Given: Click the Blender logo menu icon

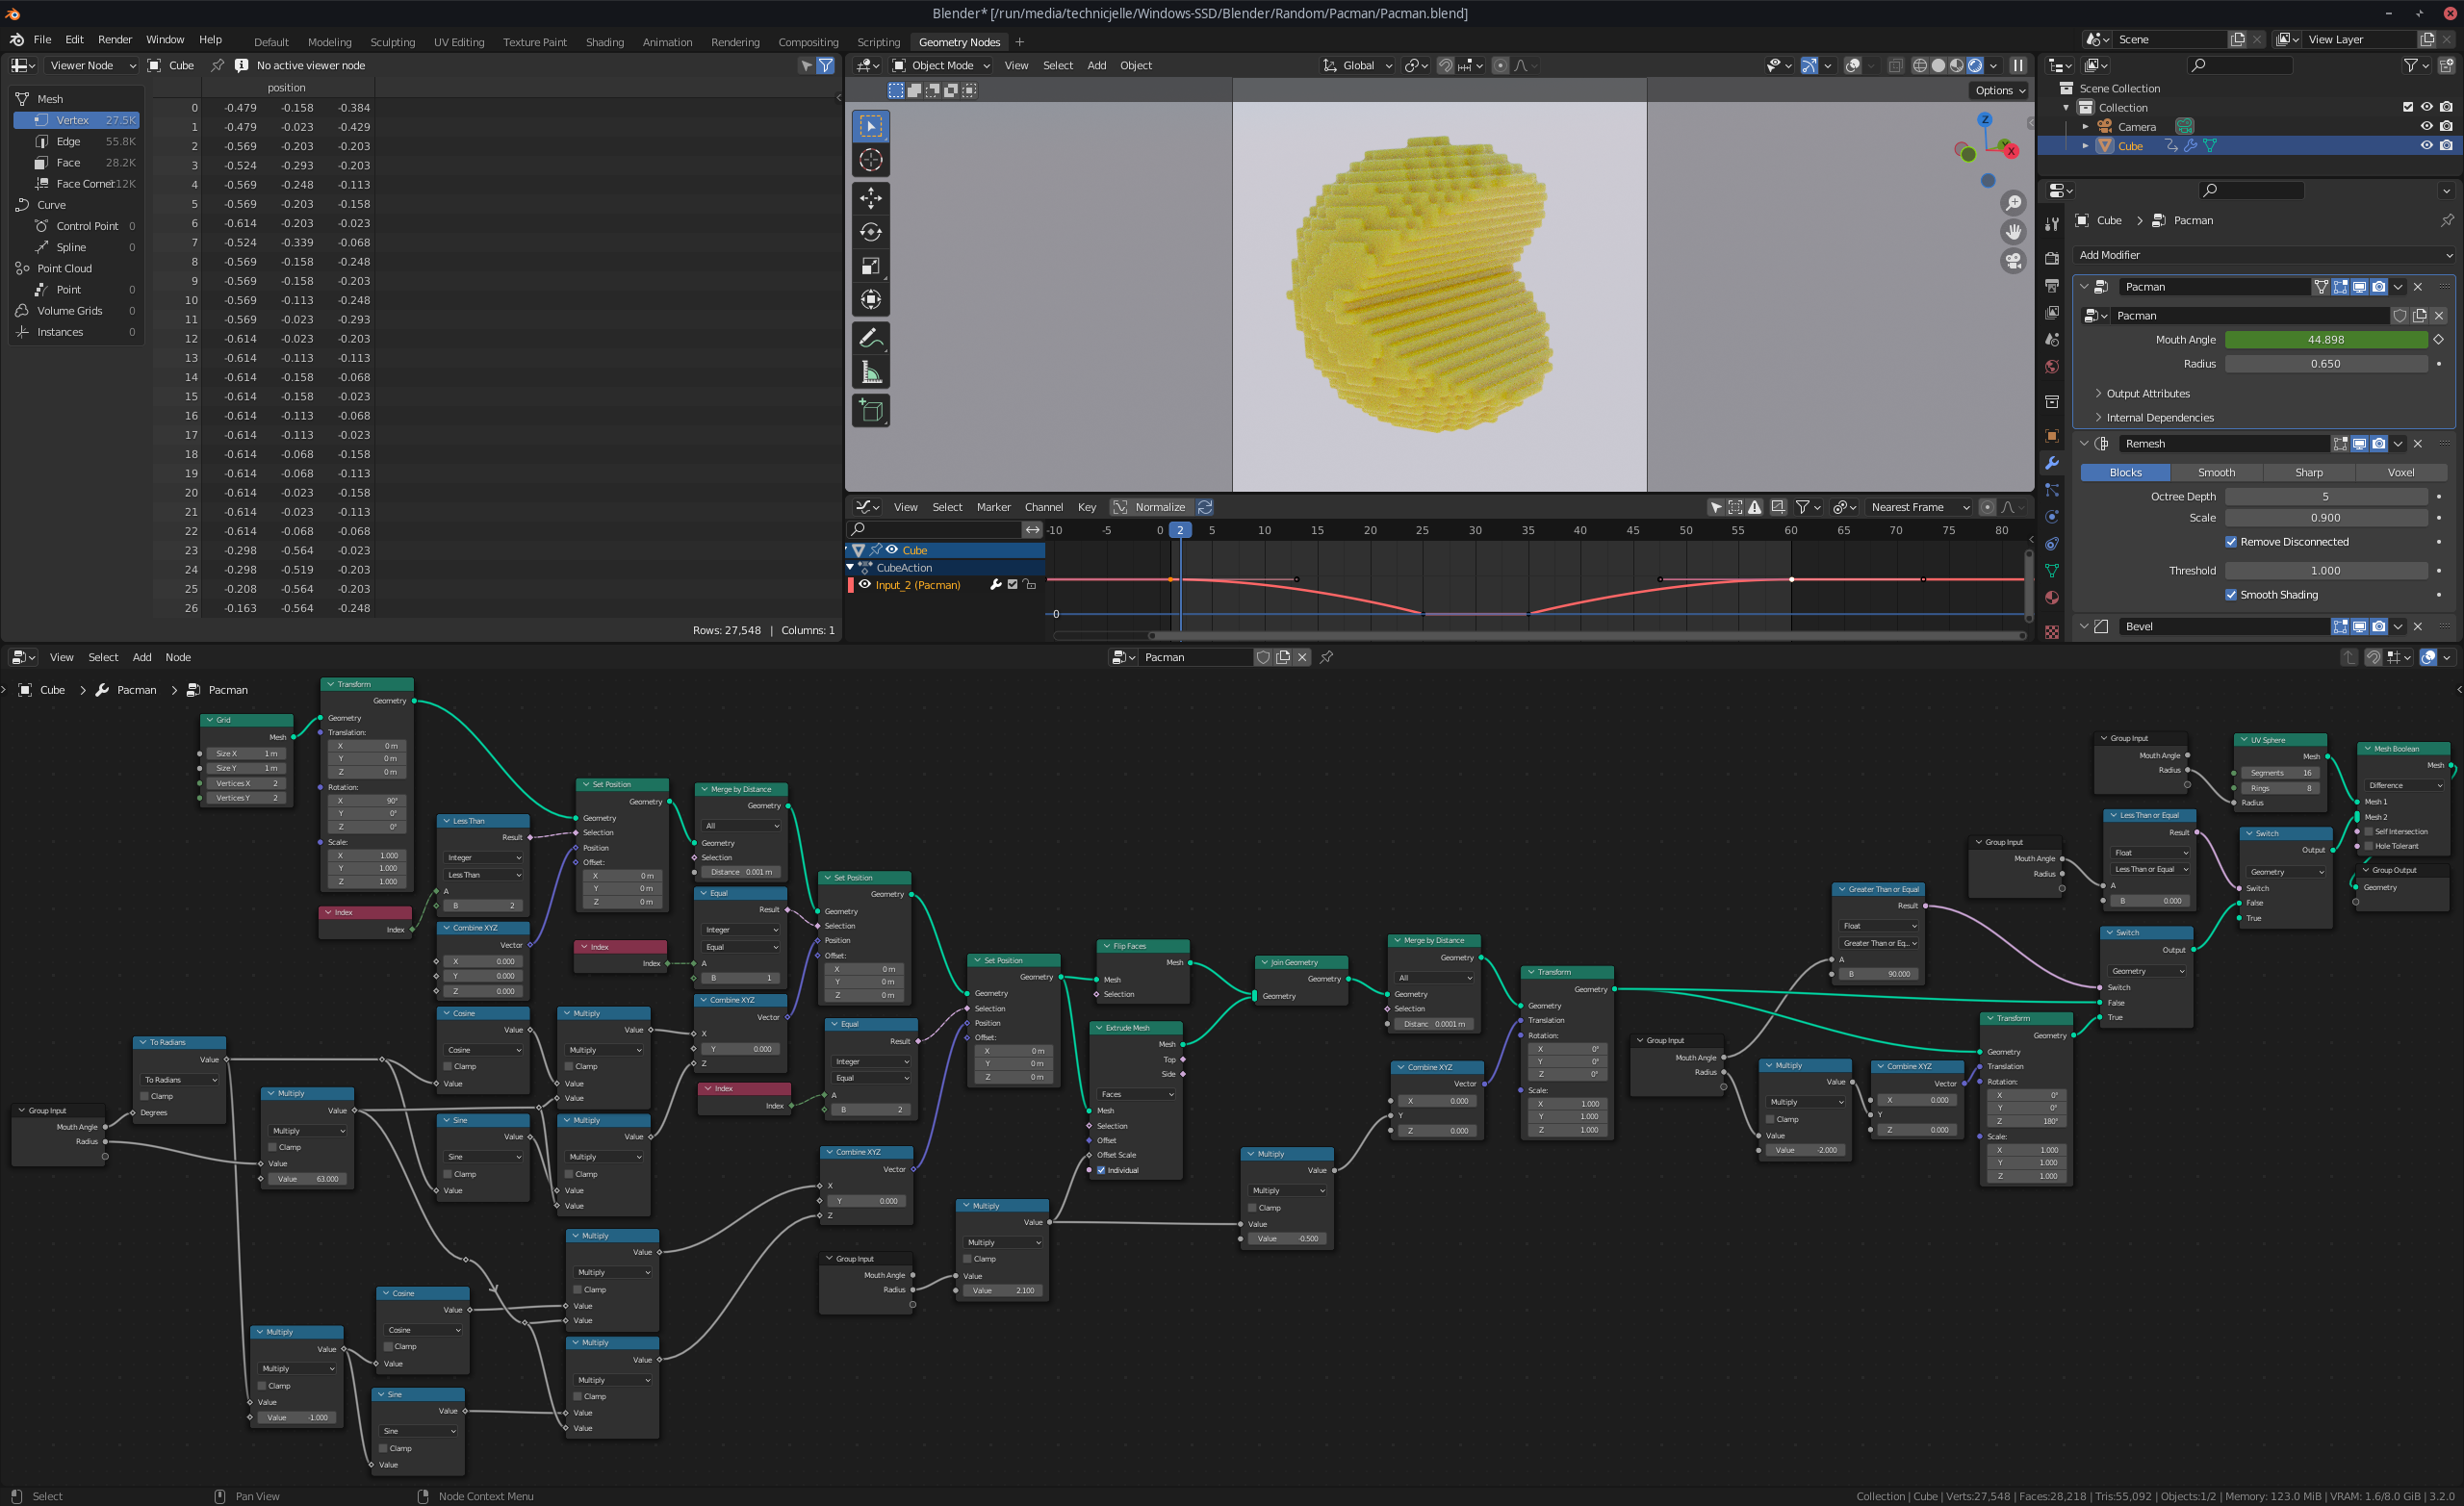Looking at the screenshot, I should [x=17, y=40].
